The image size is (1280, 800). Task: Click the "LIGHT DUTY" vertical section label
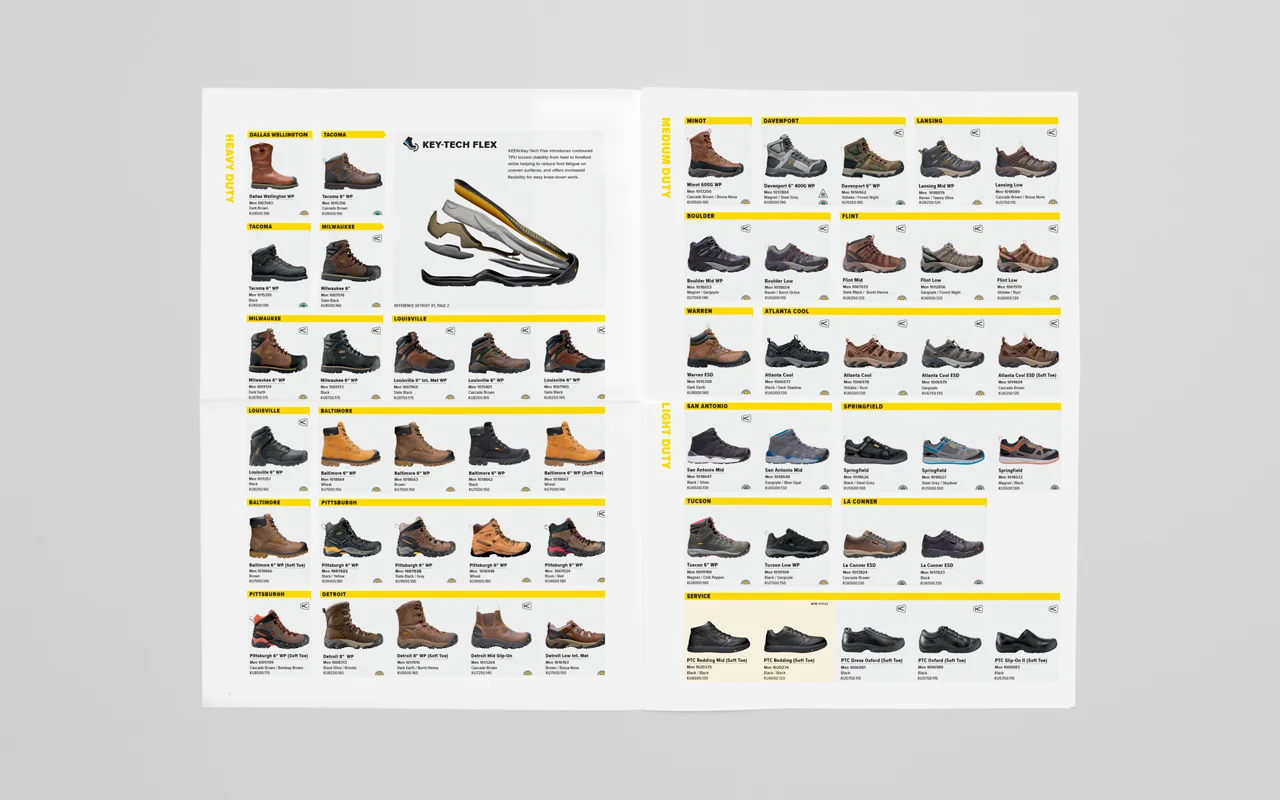[x=665, y=435]
